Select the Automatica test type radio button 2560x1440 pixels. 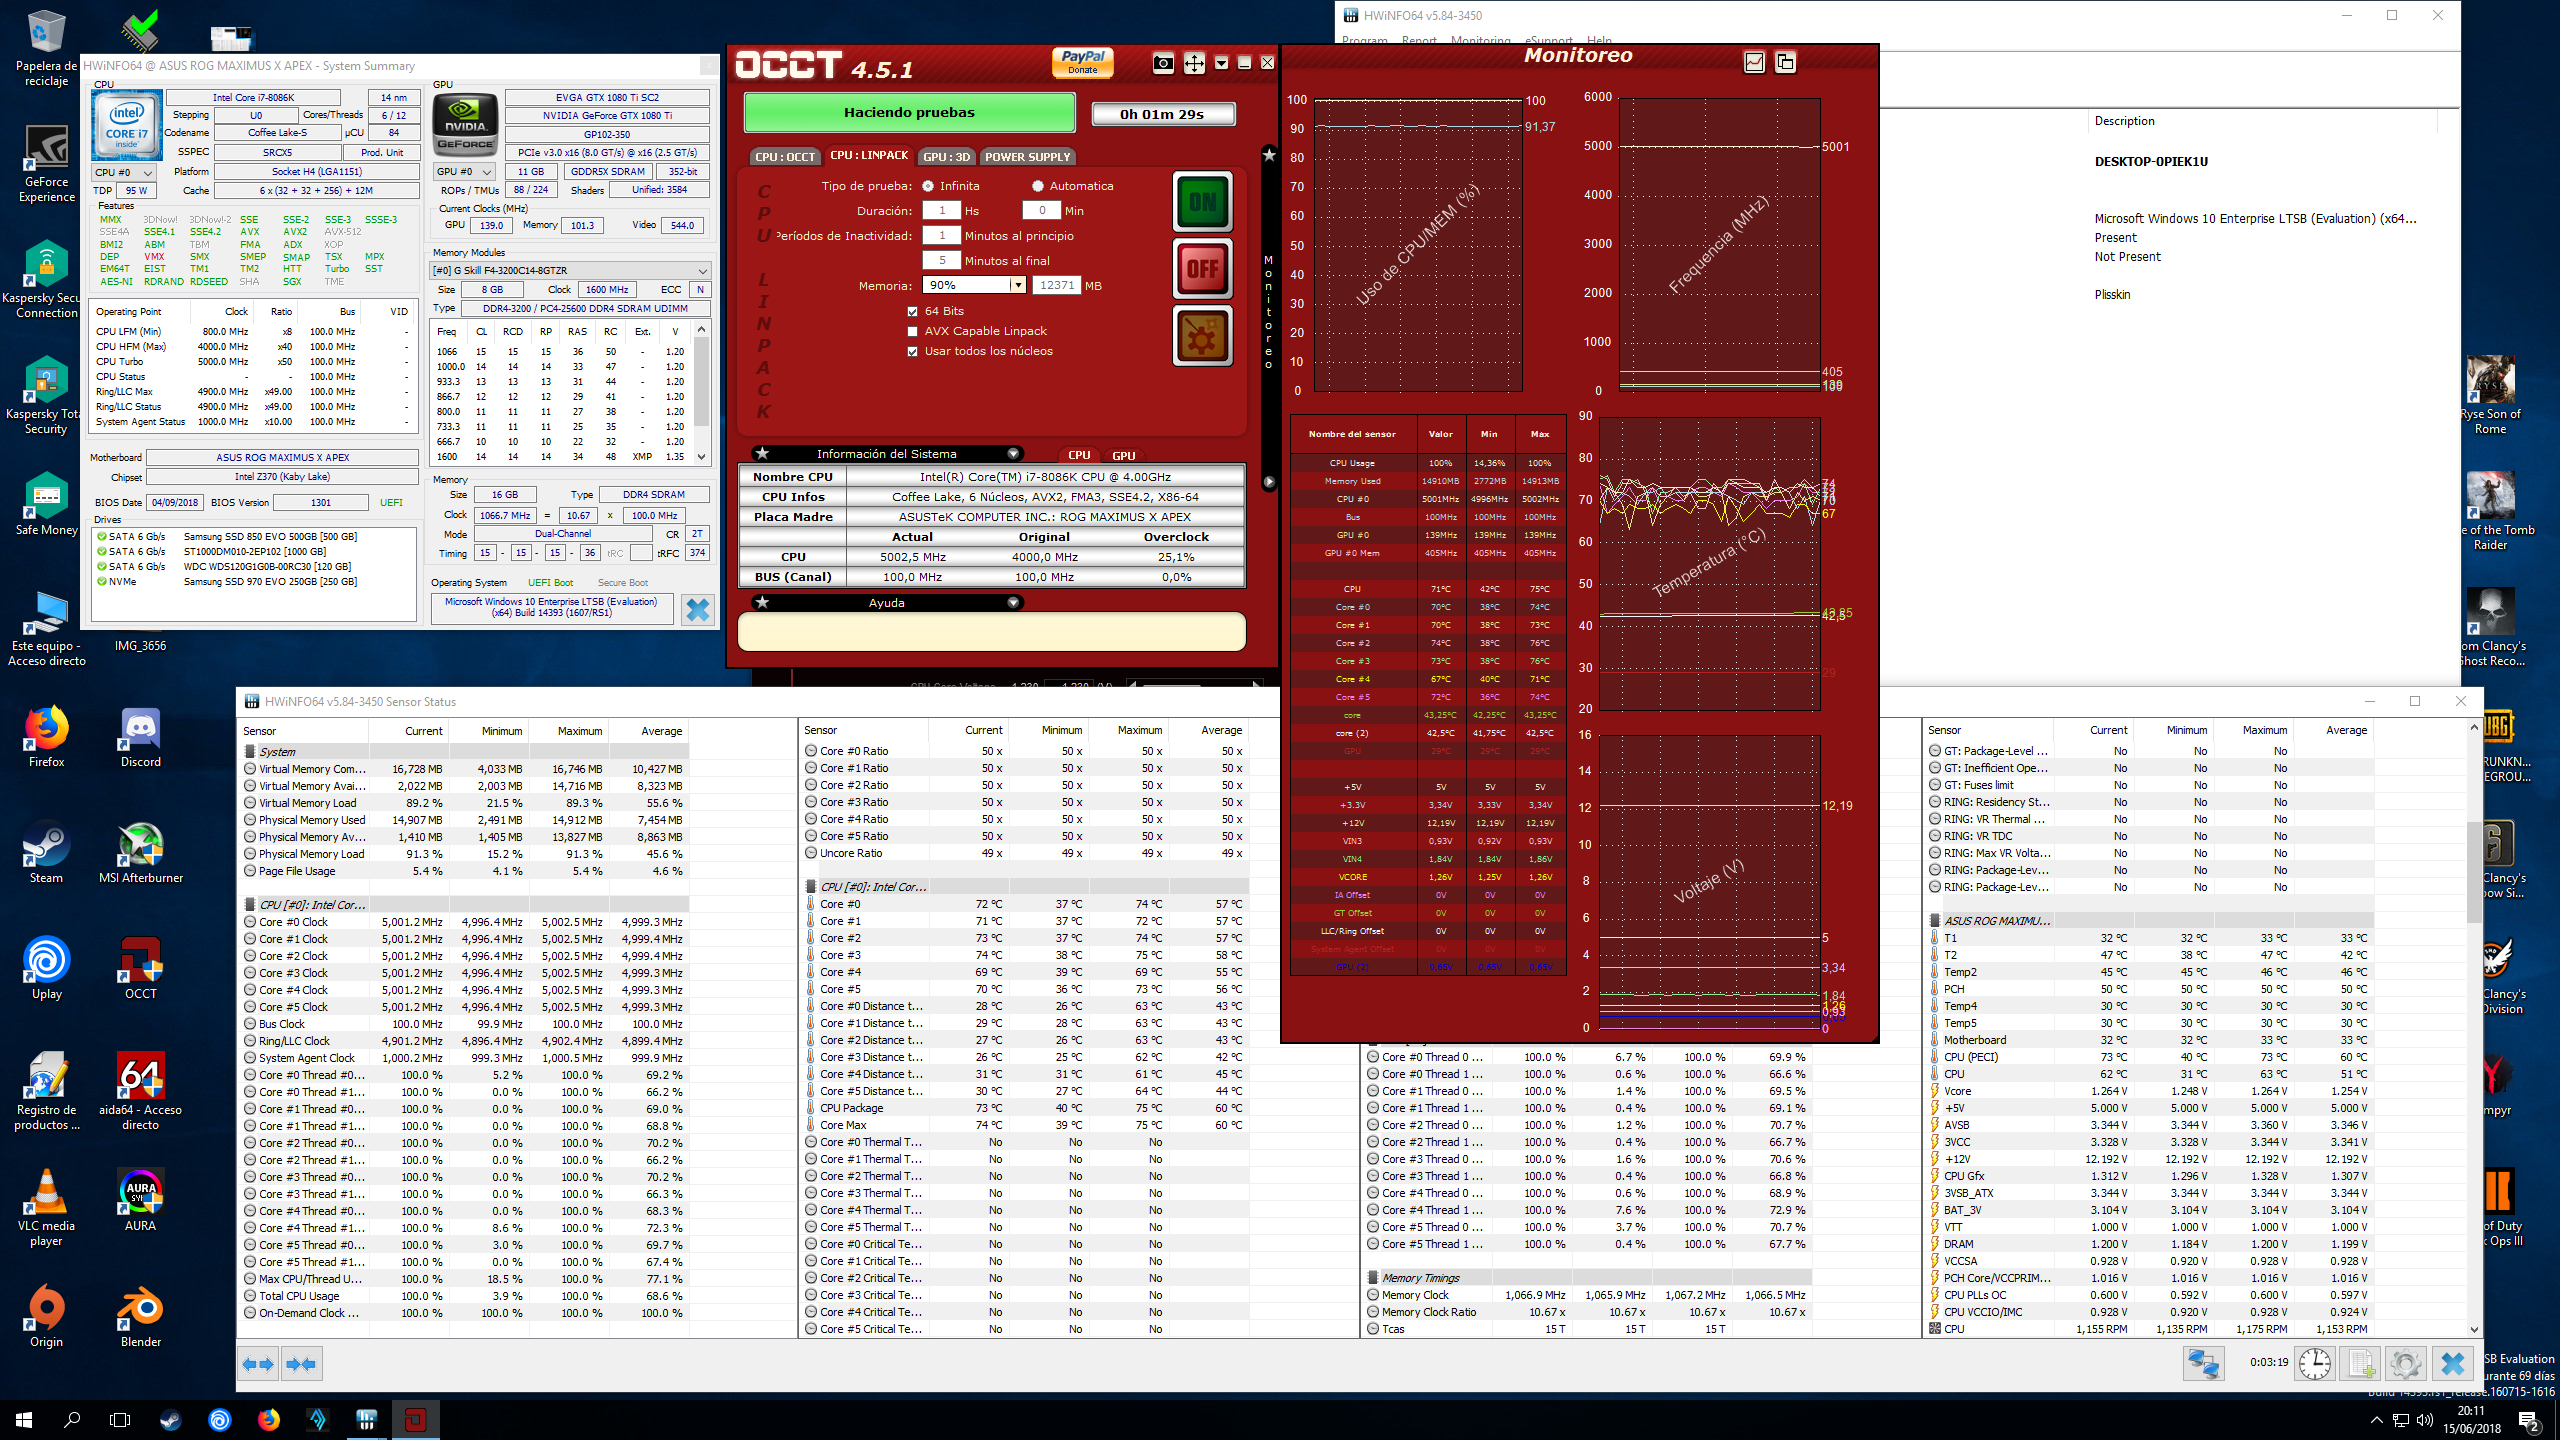pos(1038,186)
